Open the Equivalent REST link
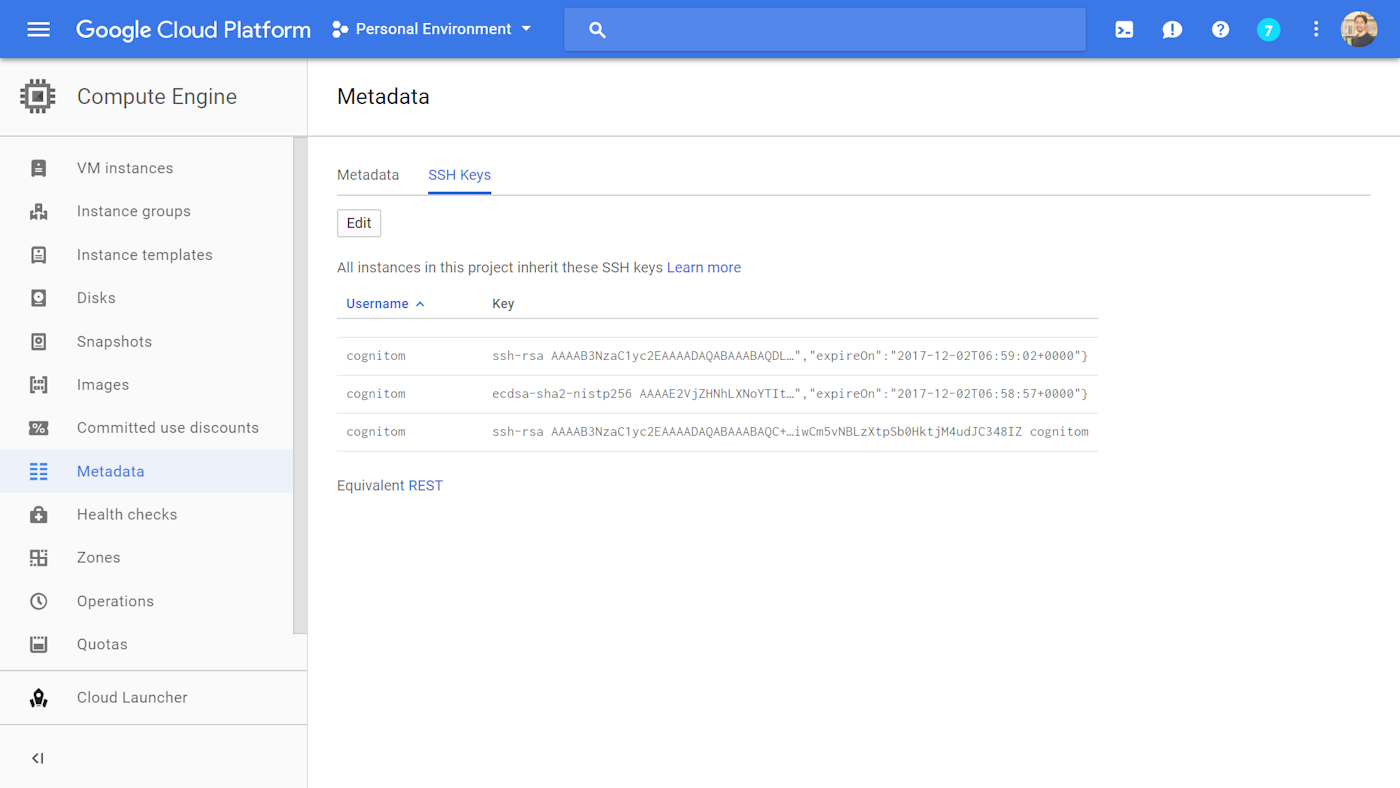This screenshot has height=788, width=1400. point(425,486)
